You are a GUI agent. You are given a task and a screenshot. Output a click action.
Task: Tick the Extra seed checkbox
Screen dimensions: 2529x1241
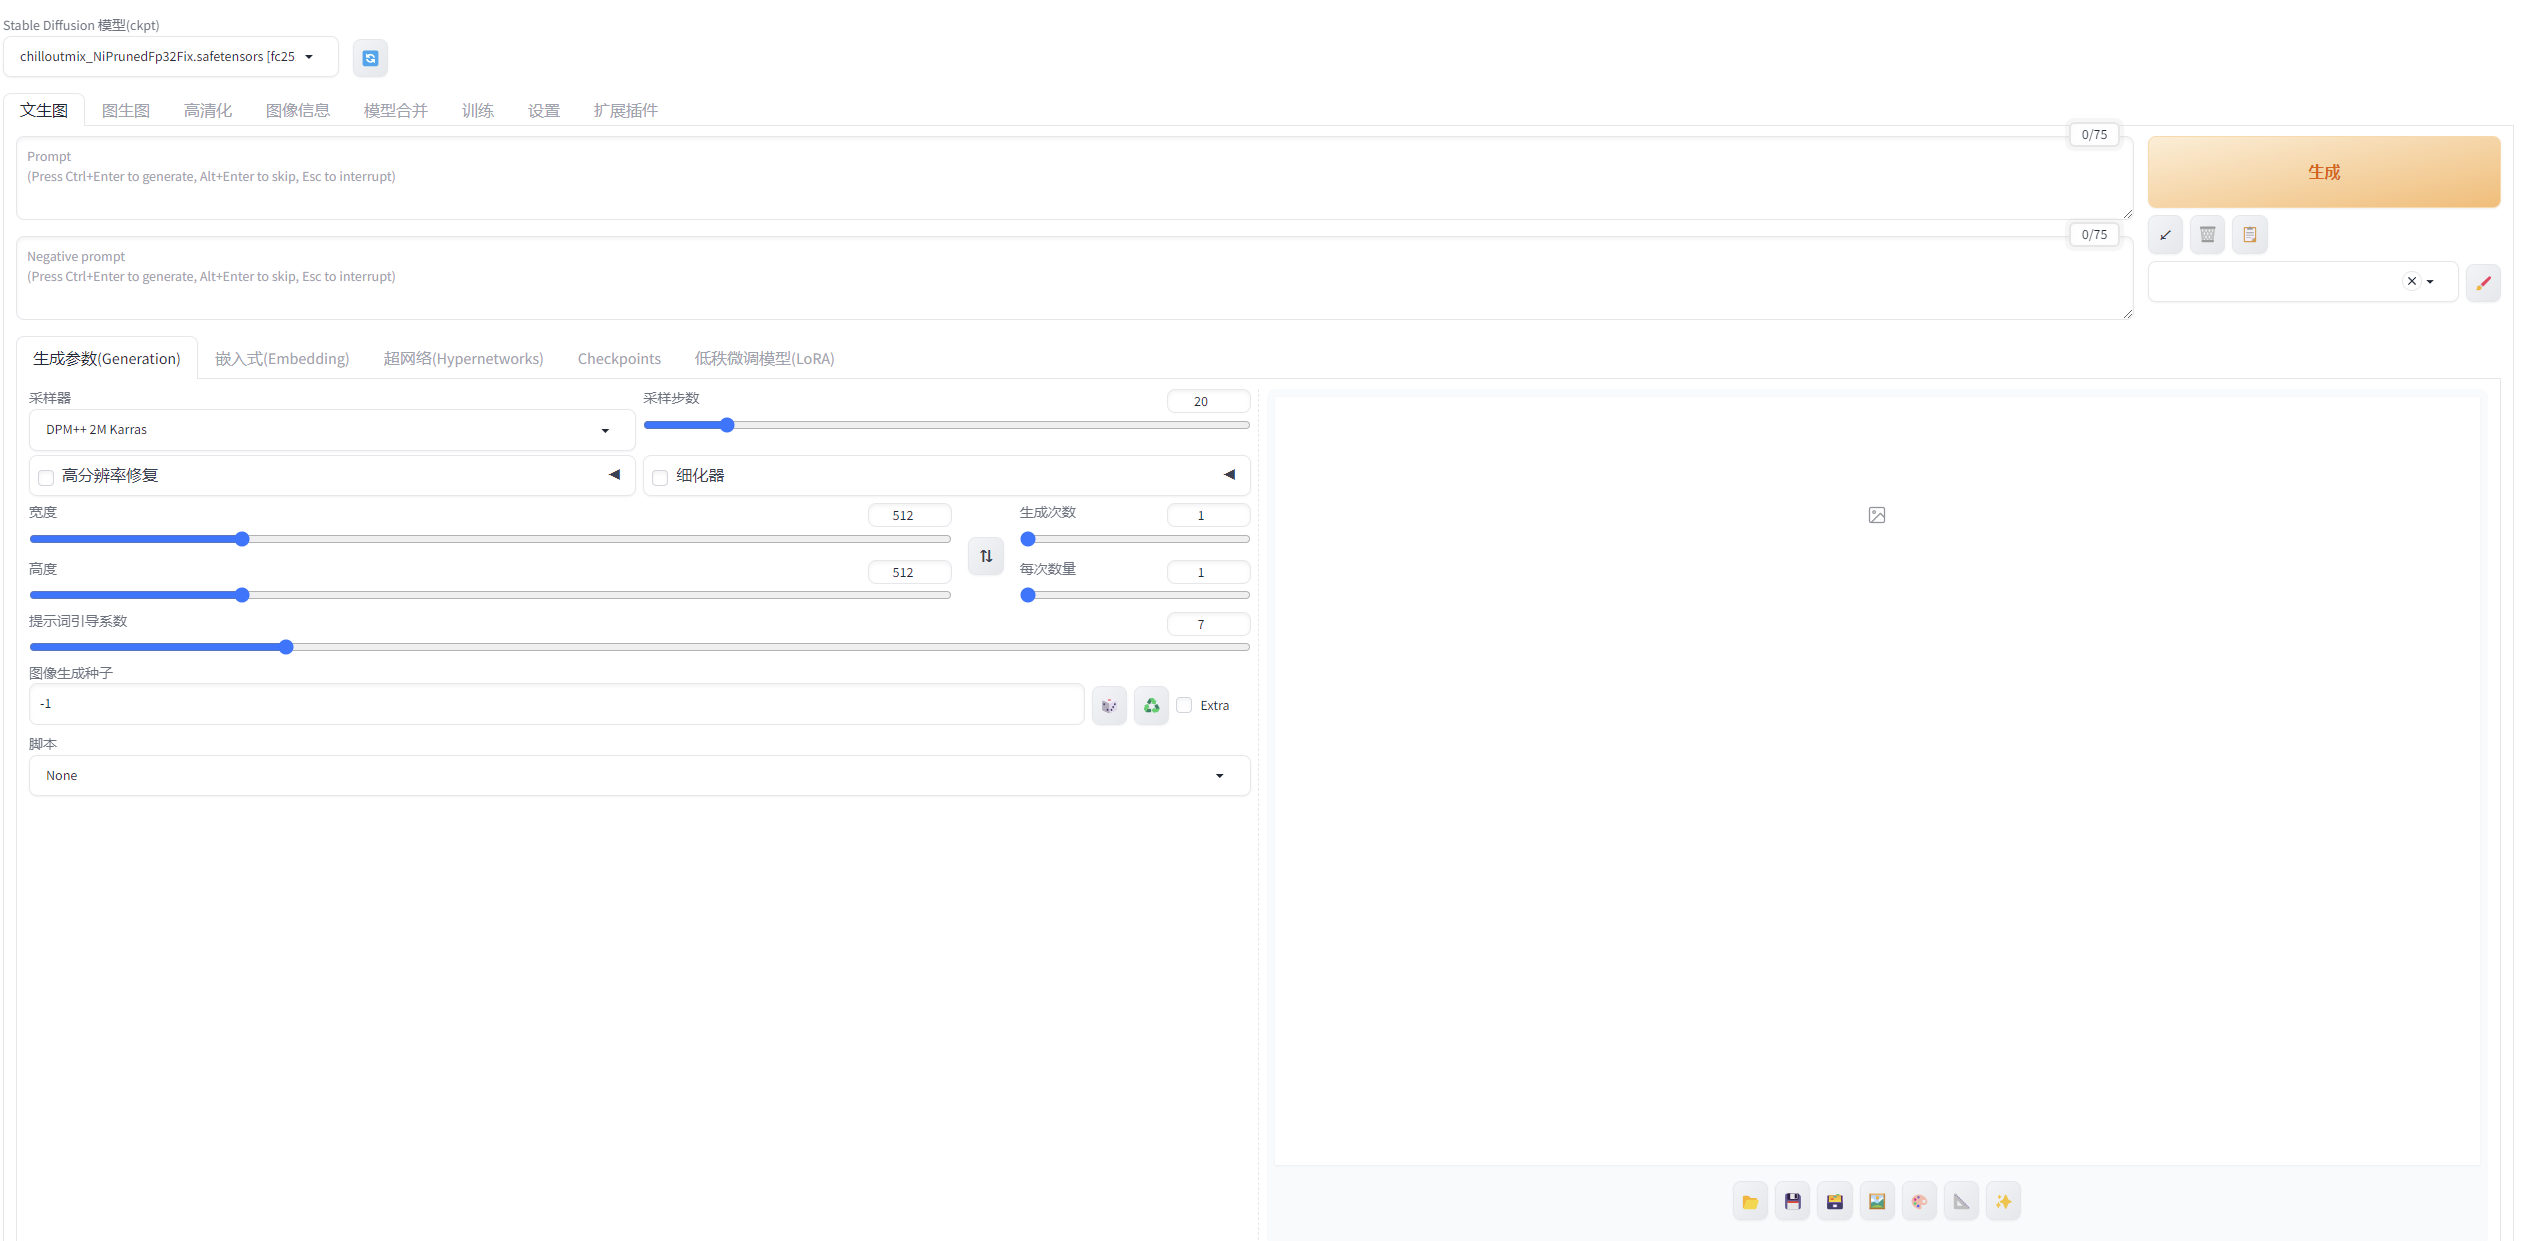click(1184, 705)
